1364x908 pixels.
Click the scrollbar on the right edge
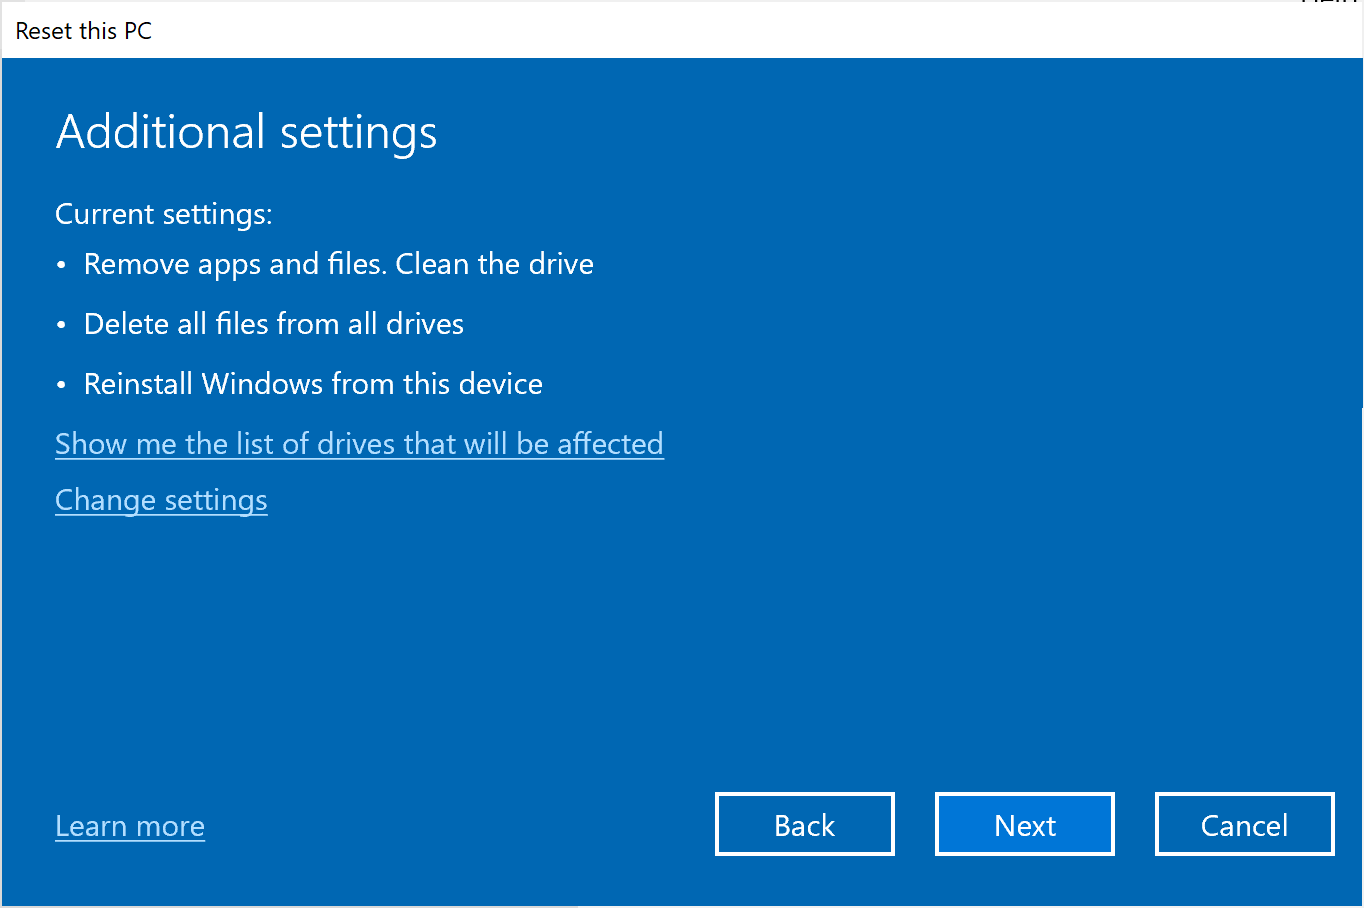(1359, 450)
